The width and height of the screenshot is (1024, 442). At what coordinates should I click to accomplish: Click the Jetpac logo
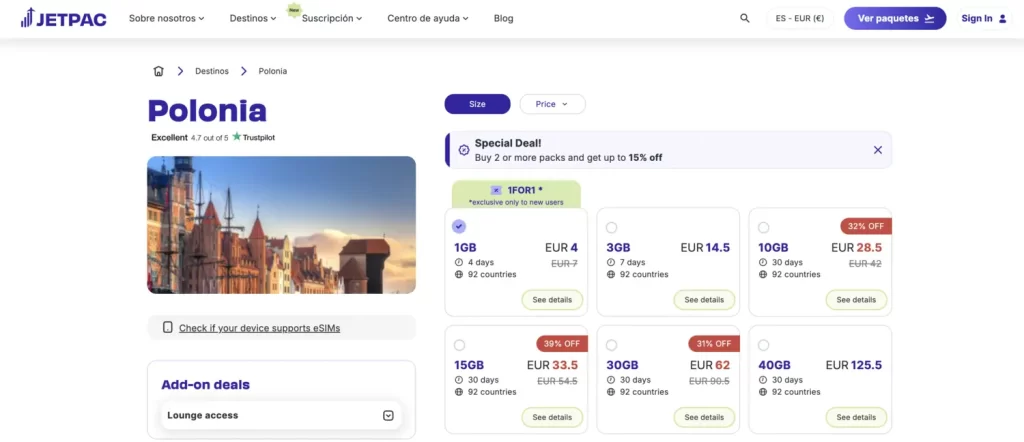coord(63,18)
